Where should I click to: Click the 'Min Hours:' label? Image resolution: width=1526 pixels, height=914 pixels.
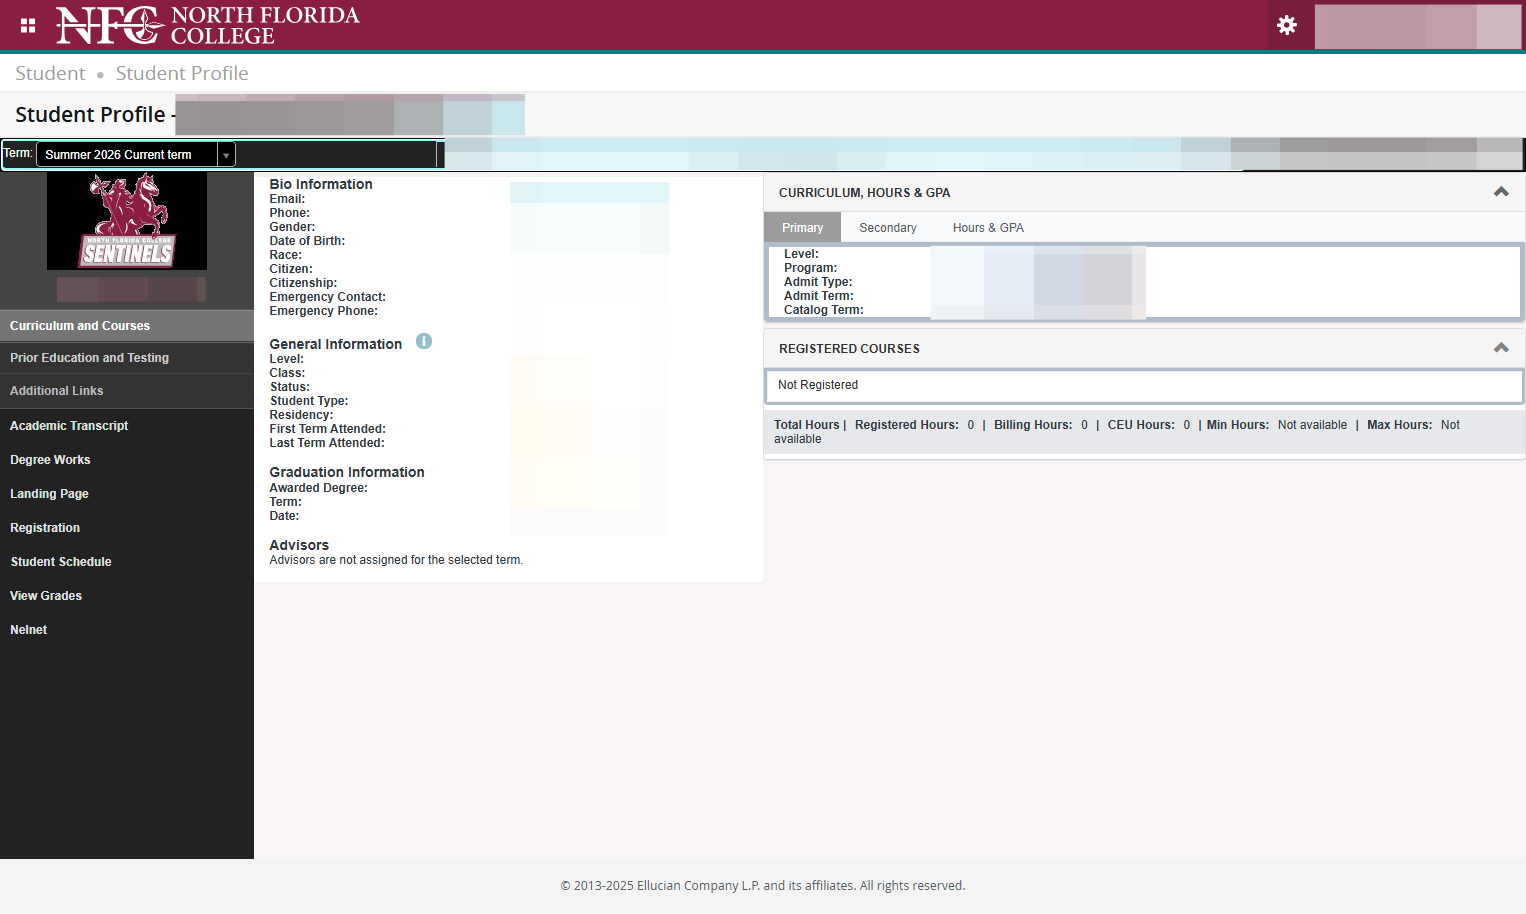pyautogui.click(x=1238, y=425)
